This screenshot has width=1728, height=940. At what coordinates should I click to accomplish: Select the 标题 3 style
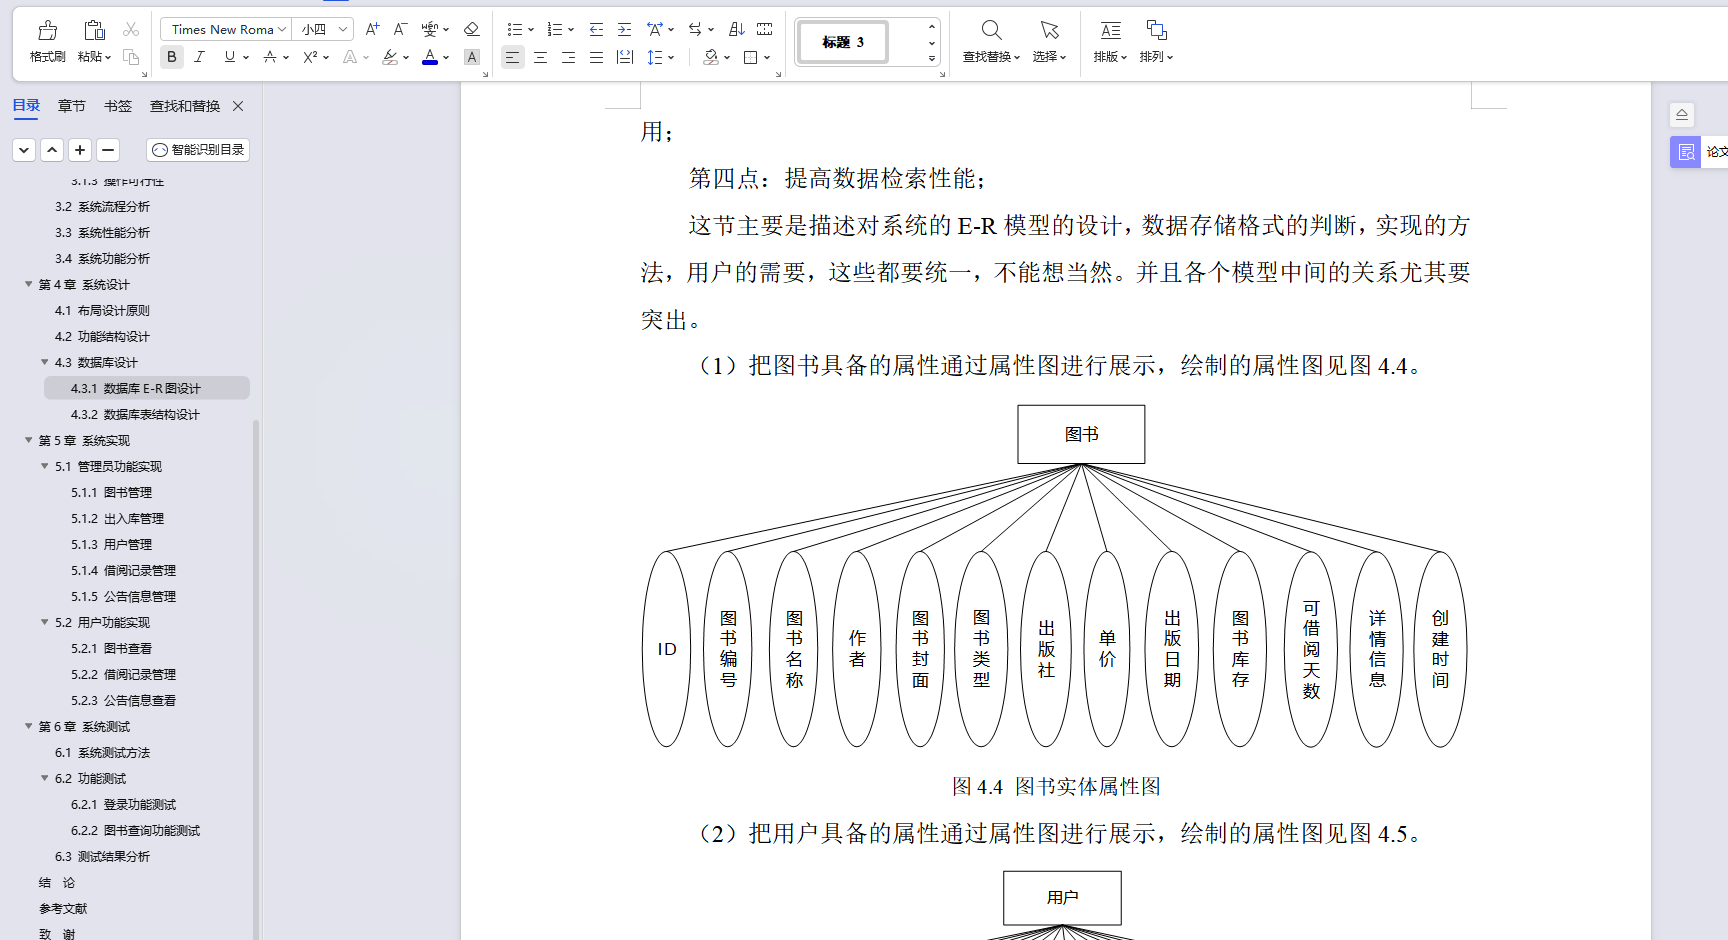tap(843, 42)
